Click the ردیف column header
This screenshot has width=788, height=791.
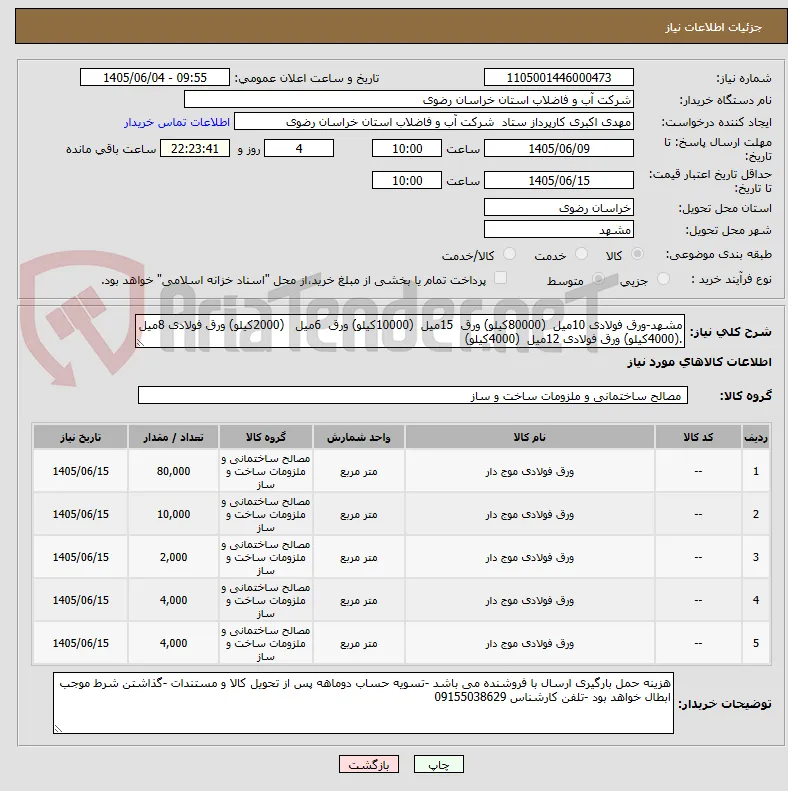(x=756, y=437)
